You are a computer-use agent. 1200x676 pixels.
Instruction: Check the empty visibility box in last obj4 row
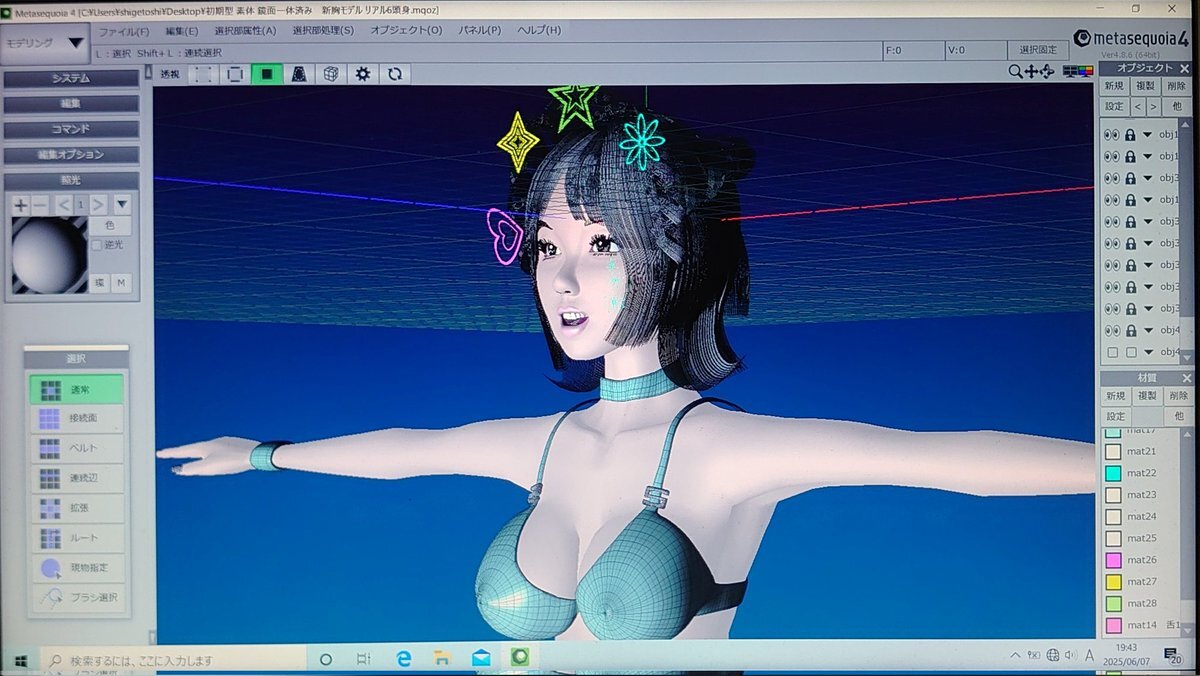point(1112,352)
